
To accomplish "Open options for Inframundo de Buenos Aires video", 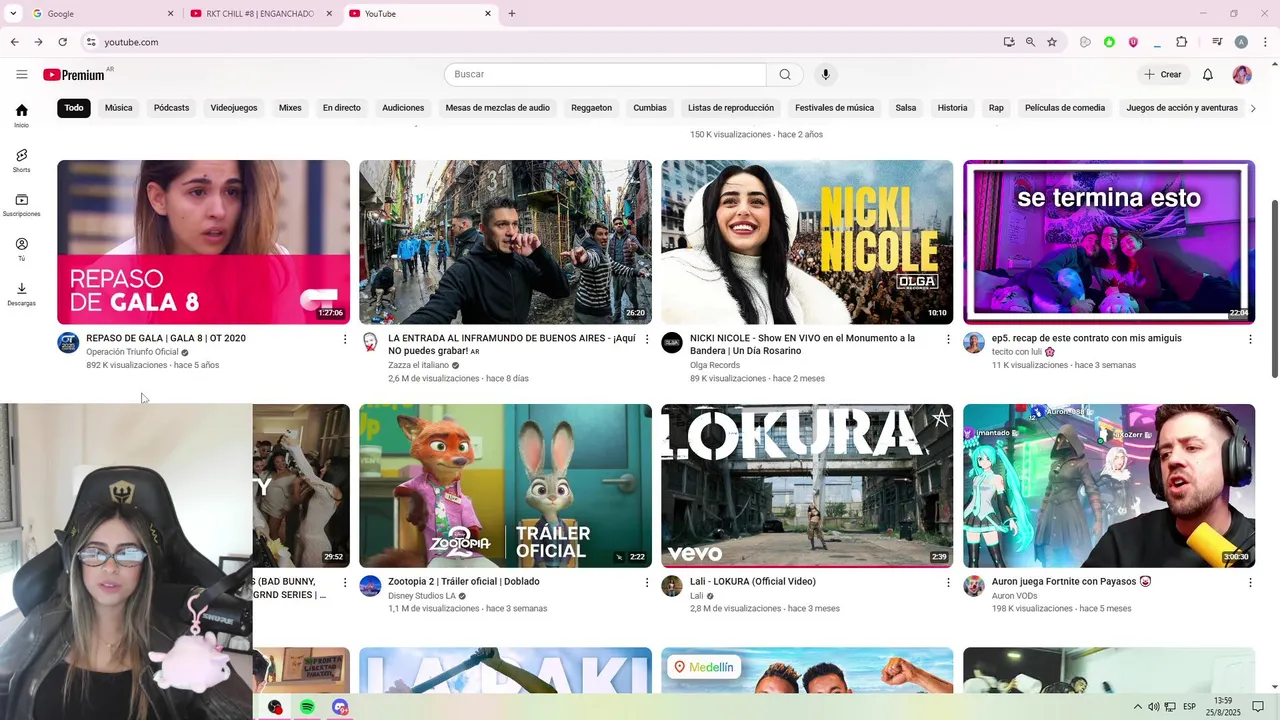I will point(647,340).
